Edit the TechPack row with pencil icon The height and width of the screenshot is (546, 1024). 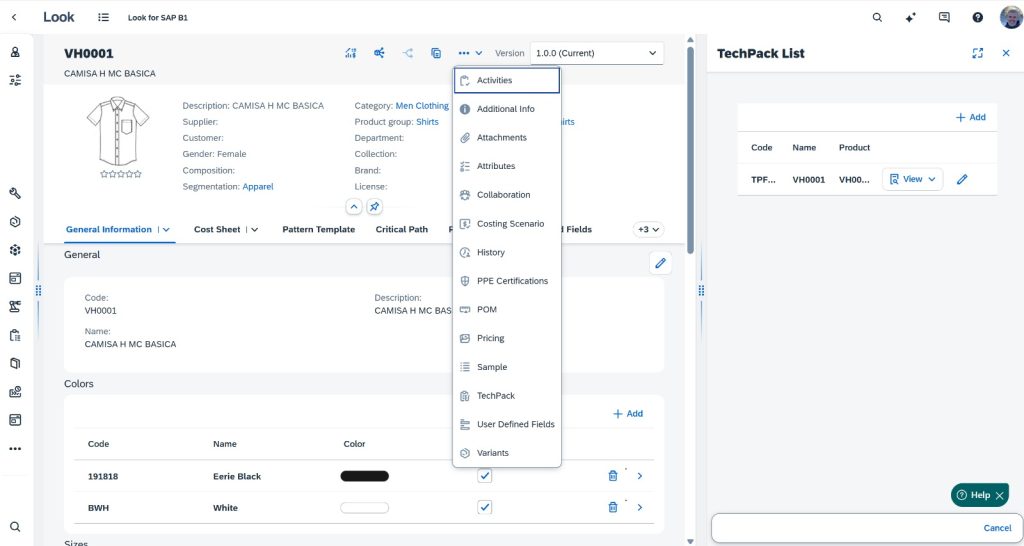point(962,179)
